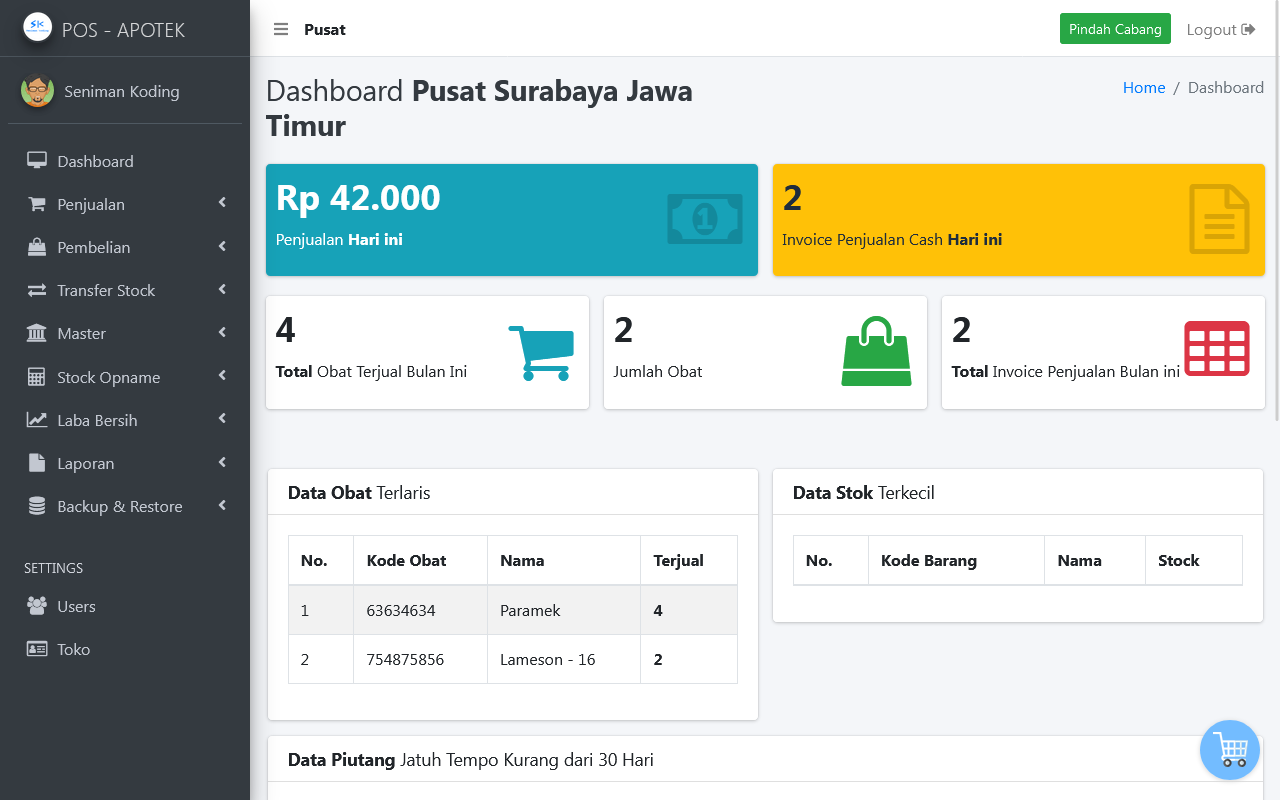Click the Seniman Koding user avatar

tap(38, 91)
